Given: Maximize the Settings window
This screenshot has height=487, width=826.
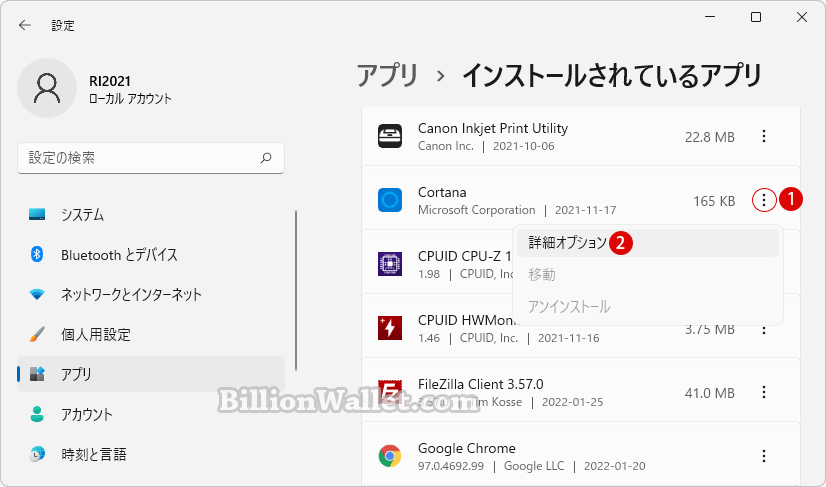Looking at the screenshot, I should pyautogui.click(x=756, y=17).
